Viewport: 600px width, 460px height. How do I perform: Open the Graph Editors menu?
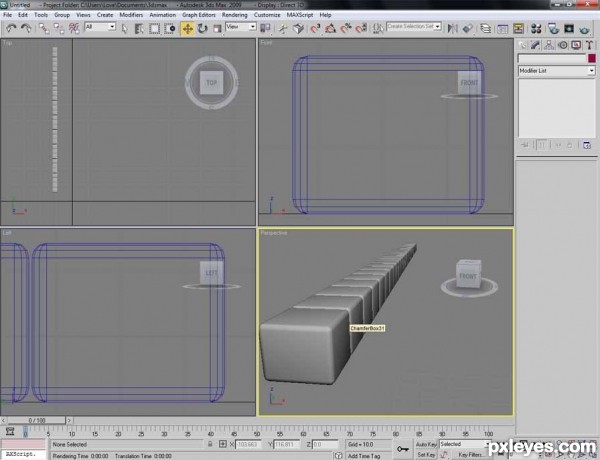(199, 15)
